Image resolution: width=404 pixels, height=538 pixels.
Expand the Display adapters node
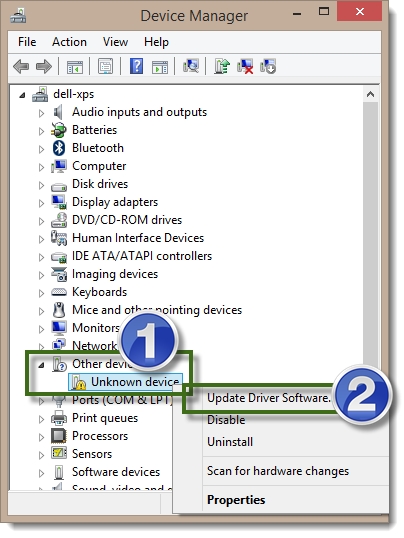click(x=41, y=203)
